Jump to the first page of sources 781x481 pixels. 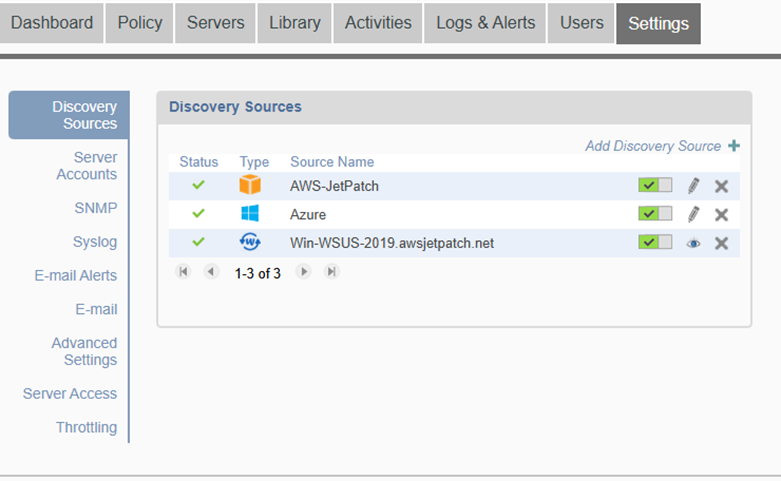tap(183, 271)
